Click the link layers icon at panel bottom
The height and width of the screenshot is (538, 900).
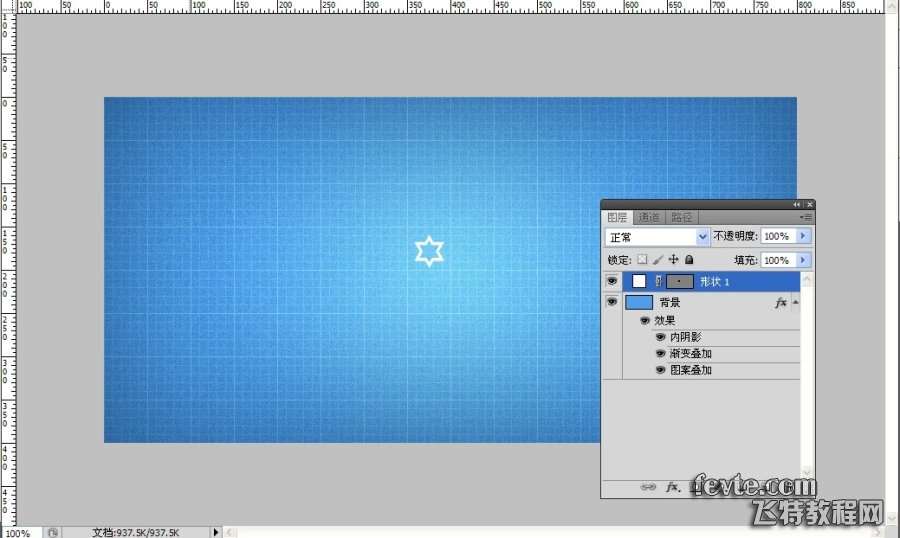648,487
